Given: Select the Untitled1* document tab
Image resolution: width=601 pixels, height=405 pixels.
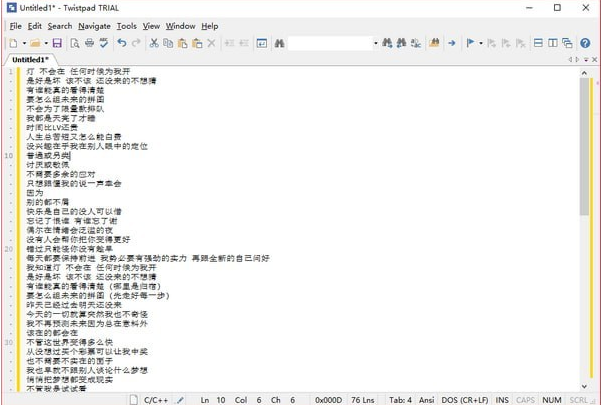Looking at the screenshot, I should pyautogui.click(x=30, y=60).
